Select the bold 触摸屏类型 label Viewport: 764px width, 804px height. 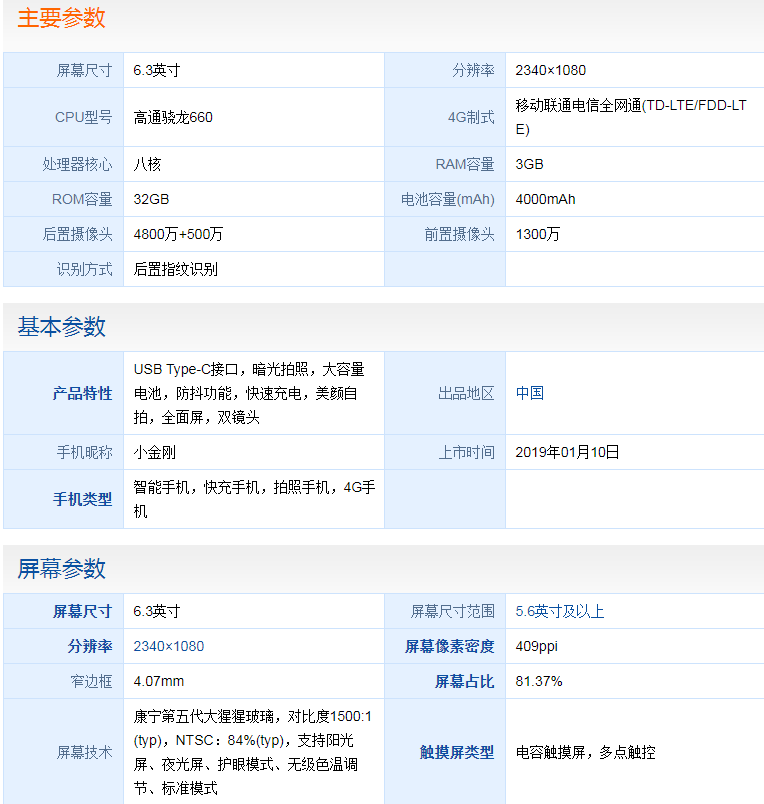click(x=456, y=752)
